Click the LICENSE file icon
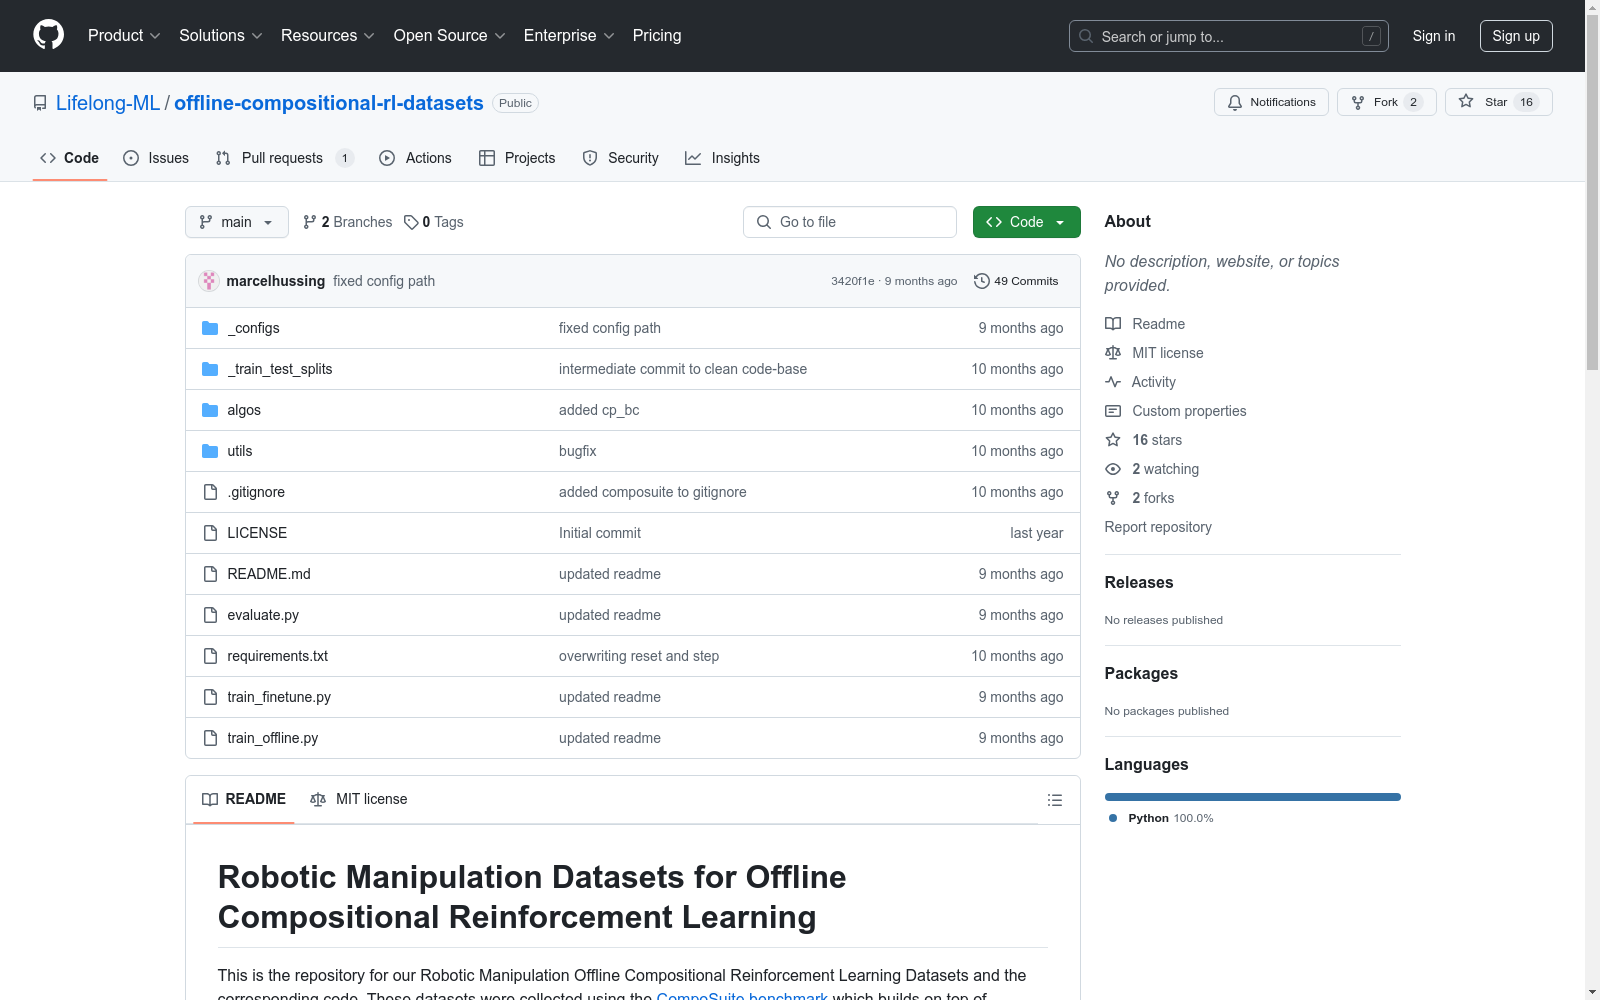This screenshot has height=1000, width=1600. [210, 533]
